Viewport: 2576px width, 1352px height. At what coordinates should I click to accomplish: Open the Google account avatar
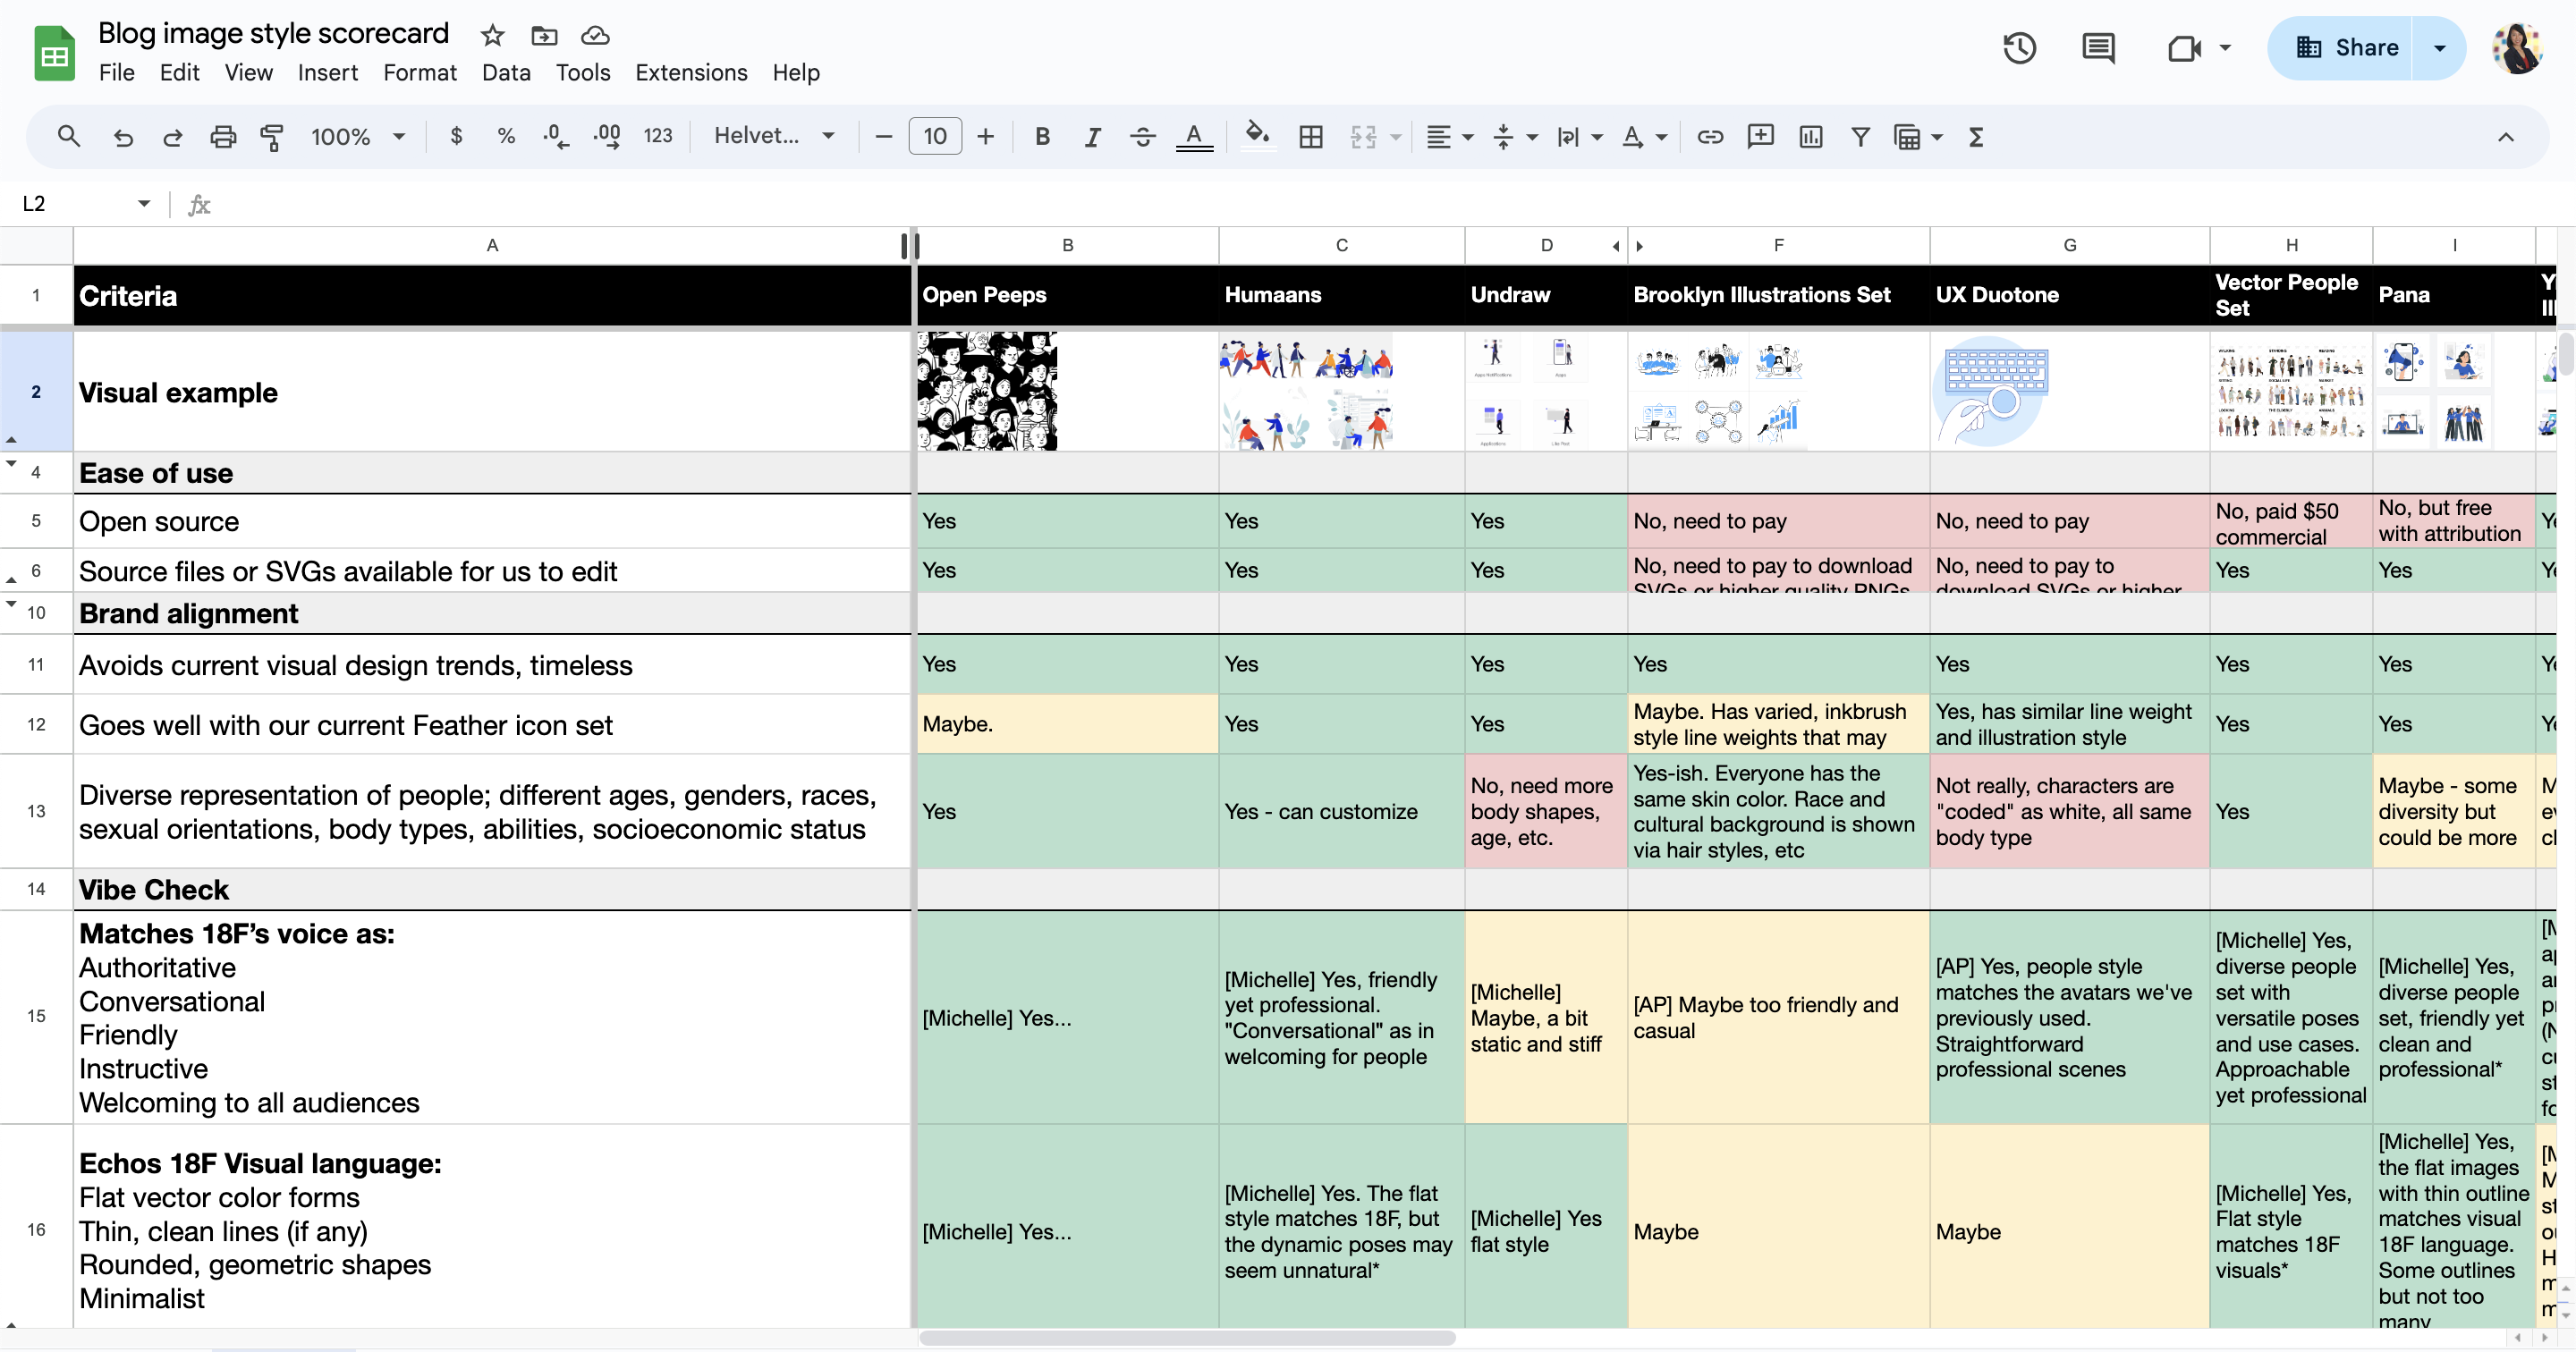pyautogui.click(x=2517, y=48)
